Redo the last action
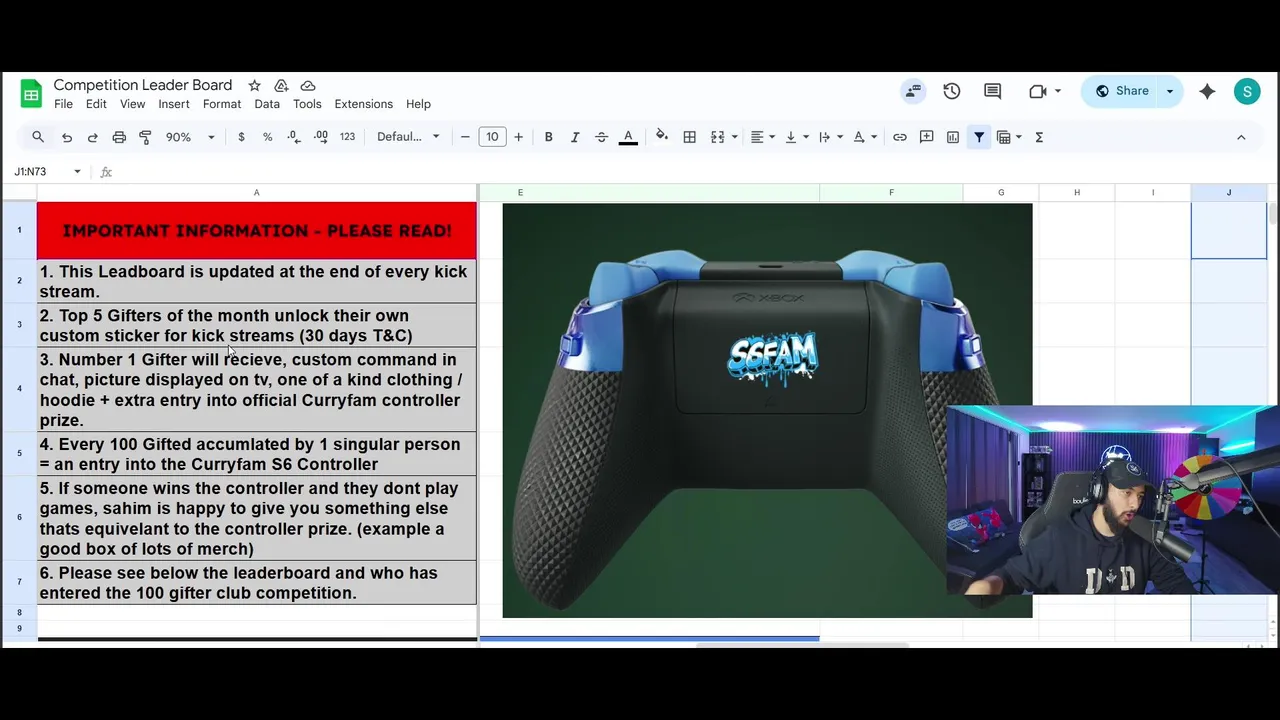 (92, 137)
